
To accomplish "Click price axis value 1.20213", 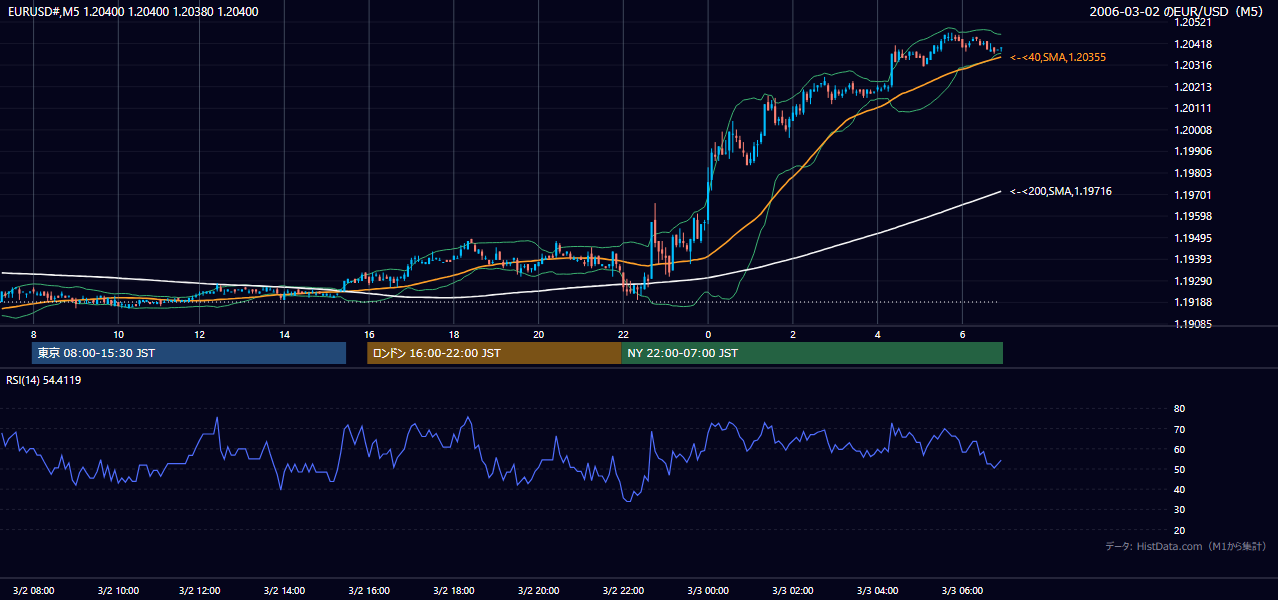I will point(1193,87).
